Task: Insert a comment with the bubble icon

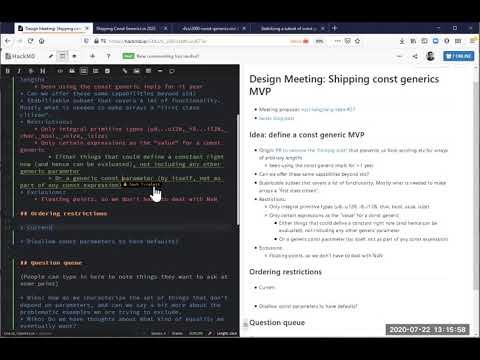Action: (x=172, y=71)
